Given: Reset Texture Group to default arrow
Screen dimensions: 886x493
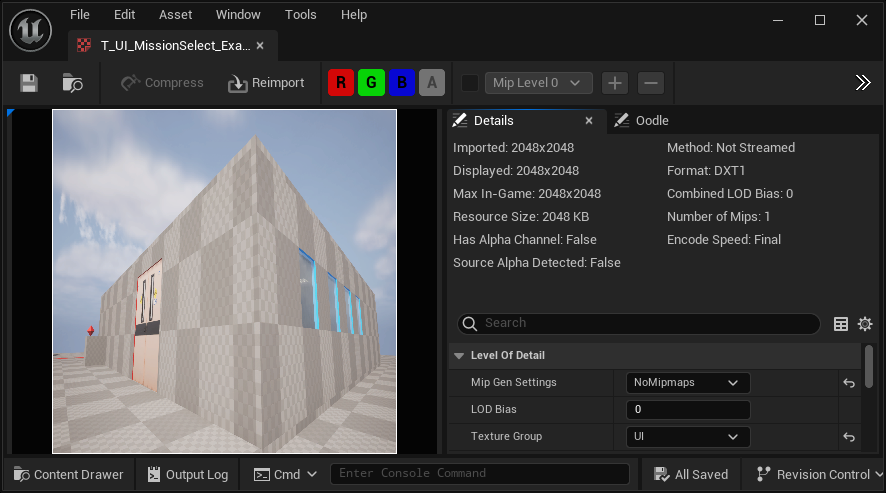Looking at the screenshot, I should 849,437.
